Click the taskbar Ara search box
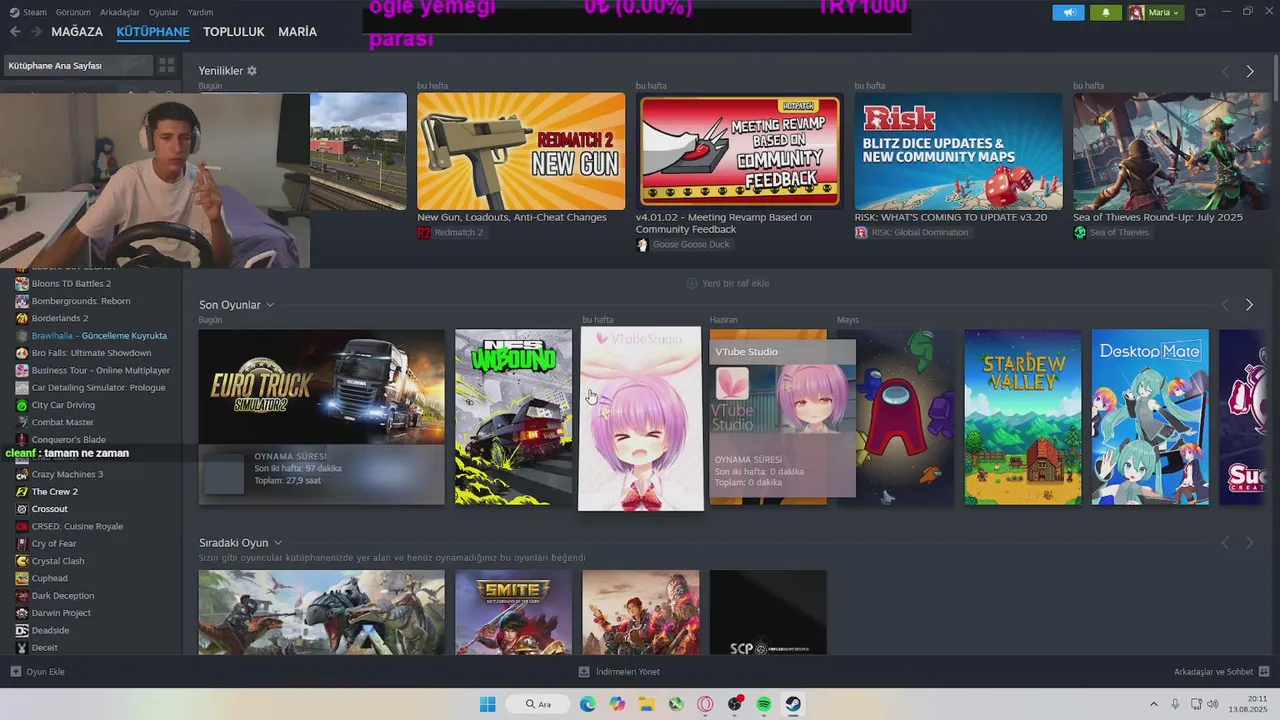 [x=538, y=704]
